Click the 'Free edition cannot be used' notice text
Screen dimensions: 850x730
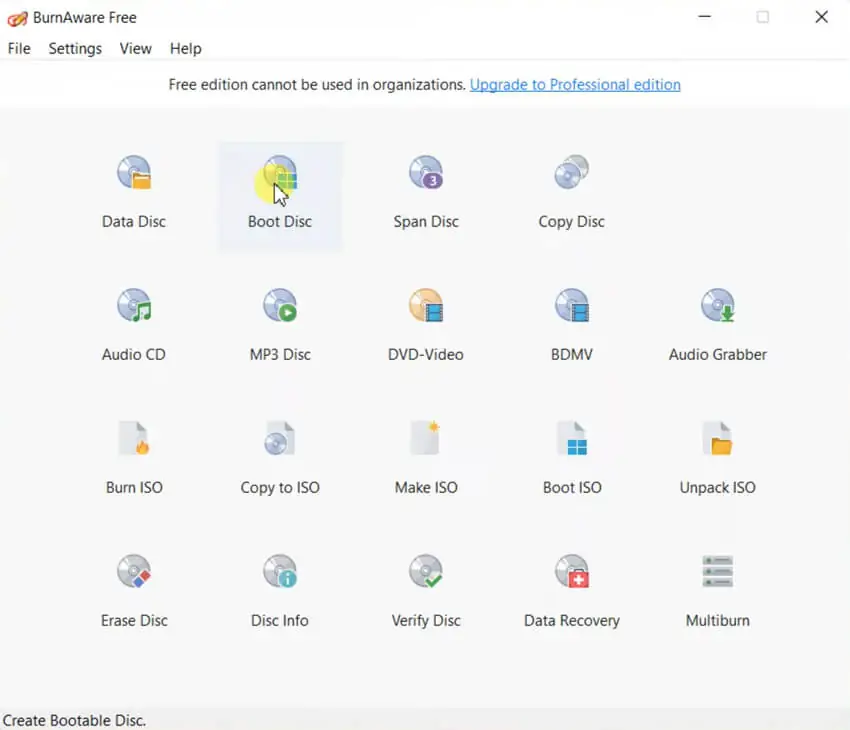[317, 85]
